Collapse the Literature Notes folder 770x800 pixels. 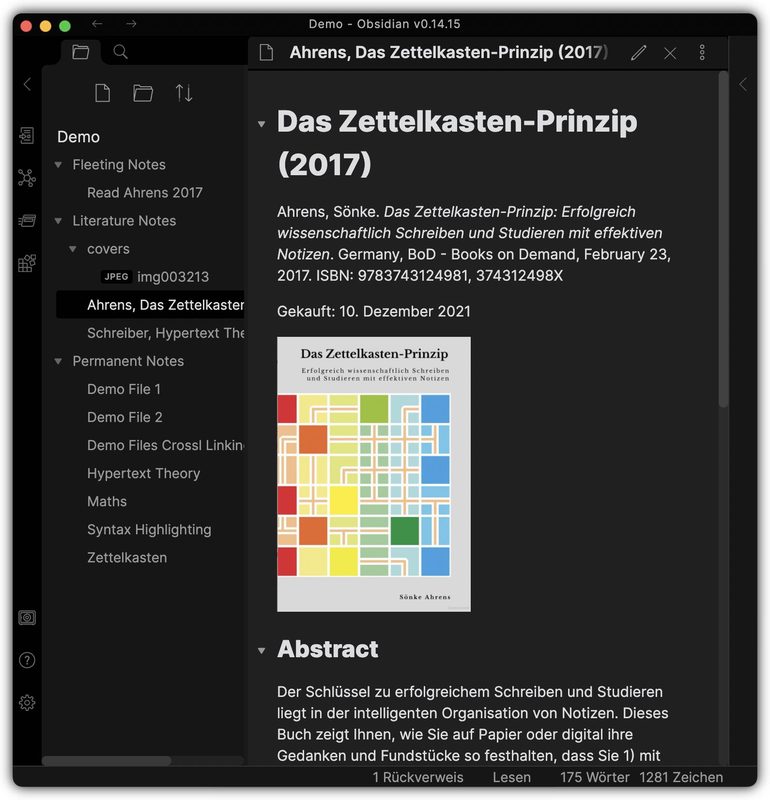58,221
